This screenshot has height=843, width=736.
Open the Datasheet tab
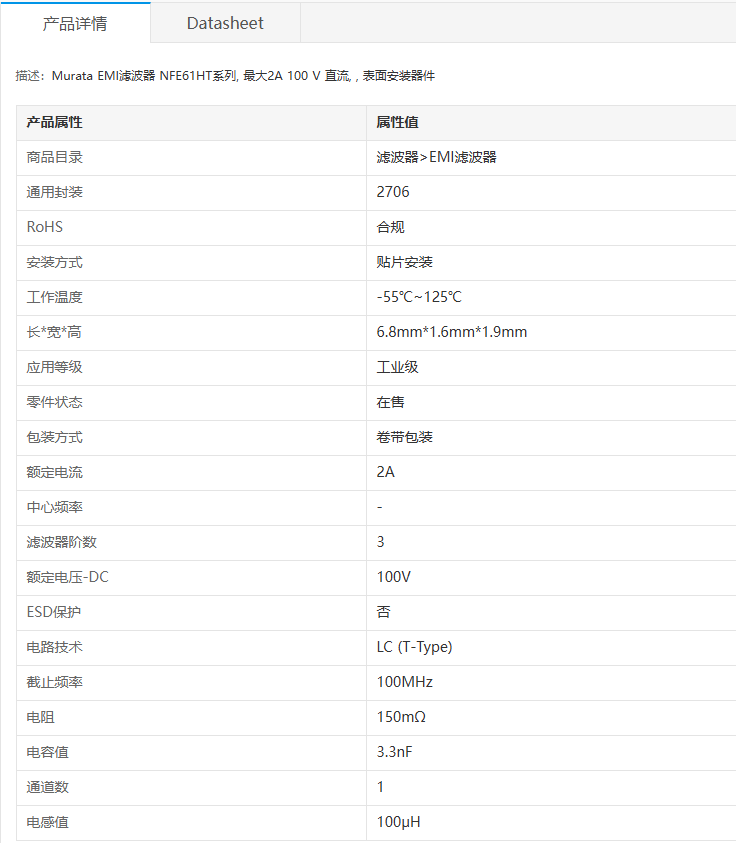point(225,23)
